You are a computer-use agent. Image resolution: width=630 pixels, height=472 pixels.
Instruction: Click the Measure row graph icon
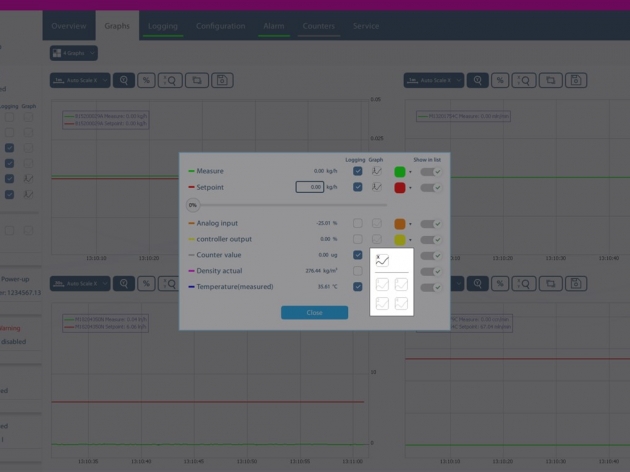pyautogui.click(x=377, y=171)
